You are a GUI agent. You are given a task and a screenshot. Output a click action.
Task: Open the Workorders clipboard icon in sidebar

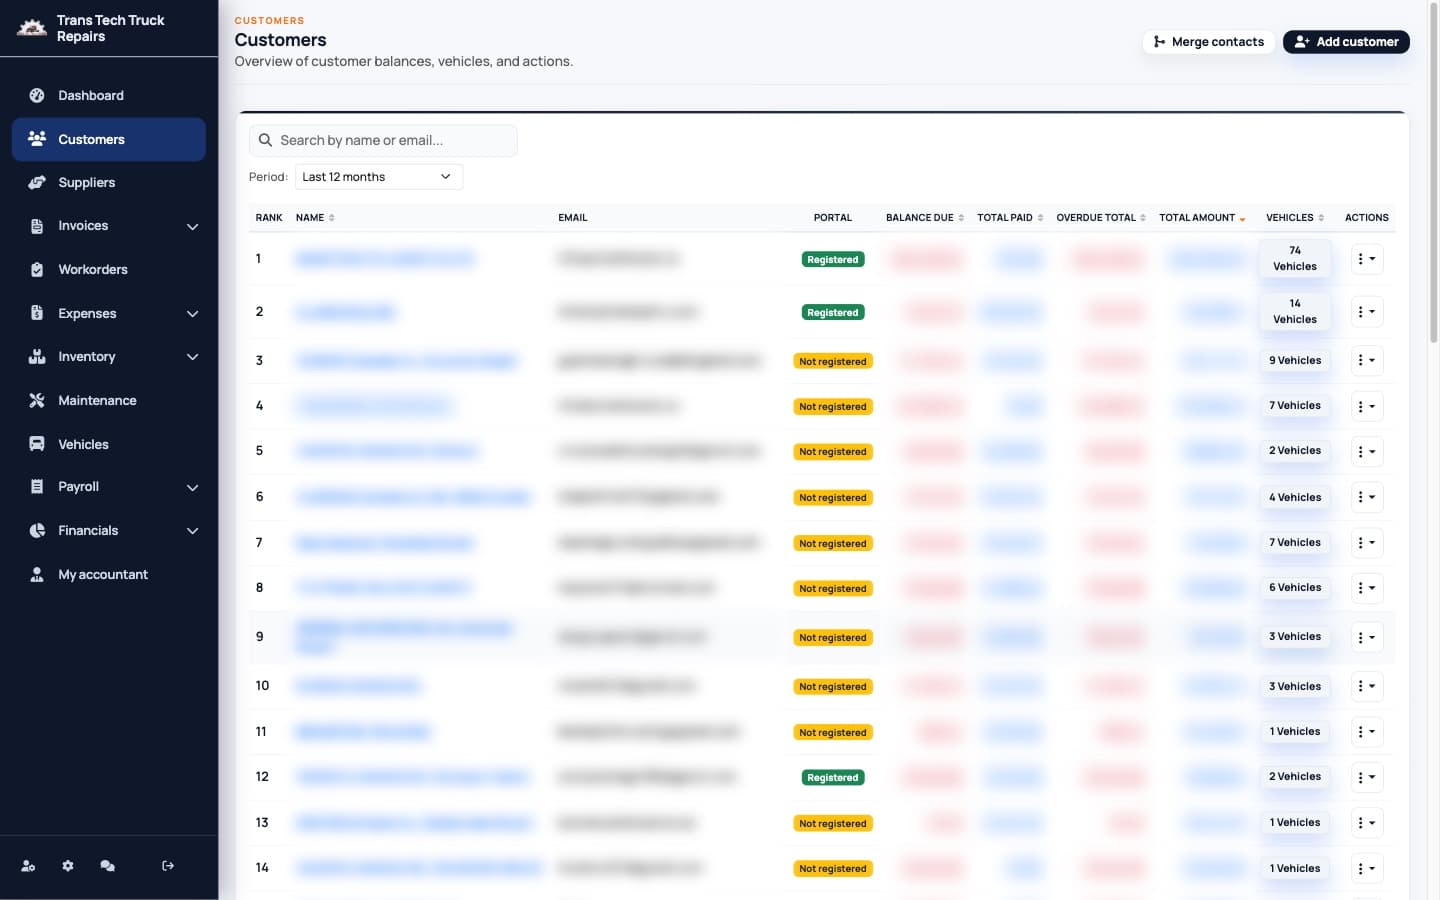37,269
